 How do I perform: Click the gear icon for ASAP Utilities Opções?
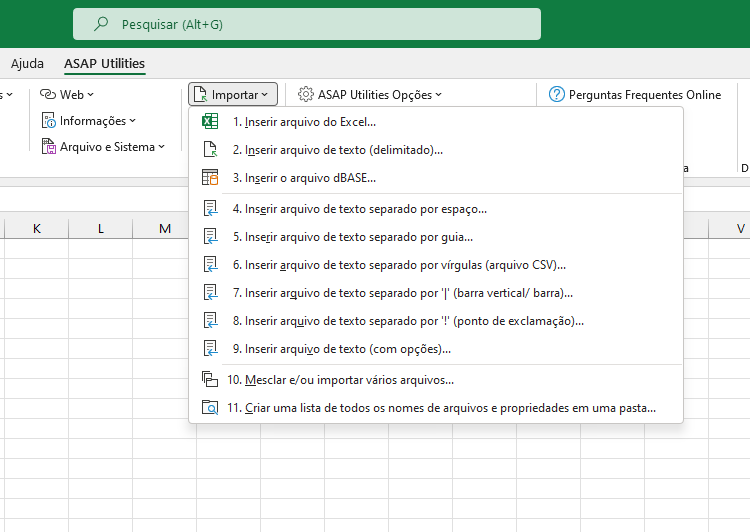(x=306, y=94)
